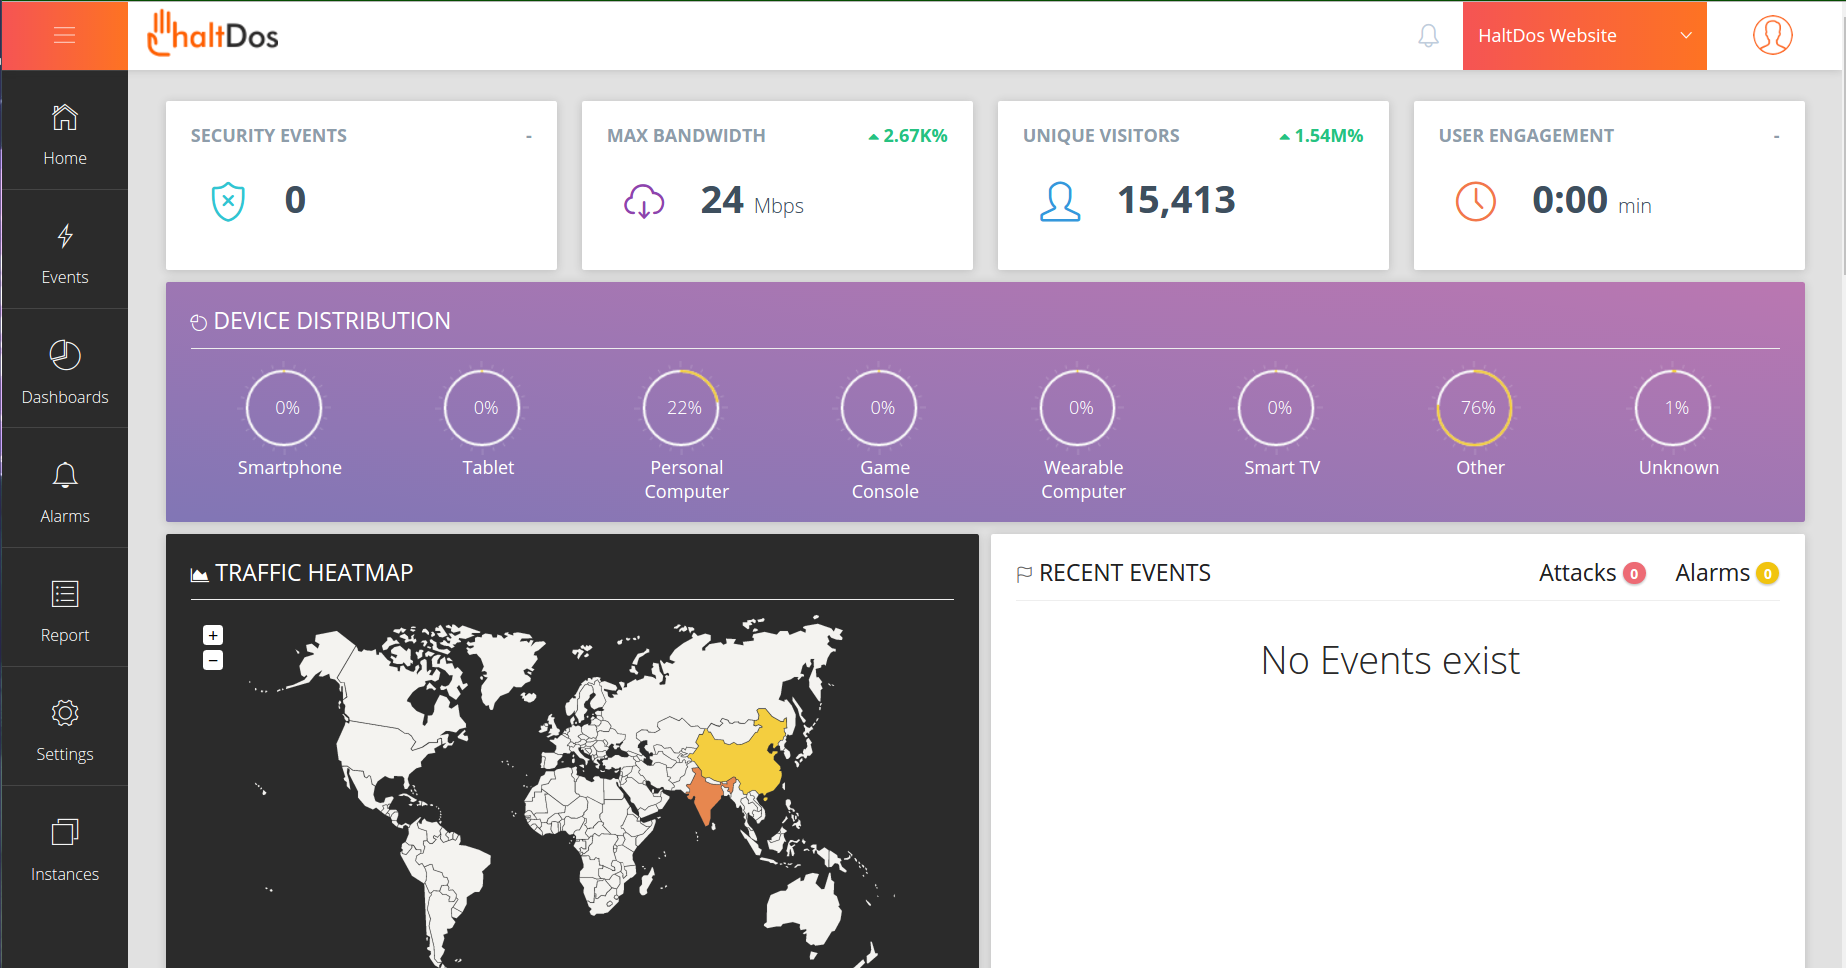This screenshot has width=1846, height=968.
Task: Click the user engagement clock icon
Action: point(1476,201)
